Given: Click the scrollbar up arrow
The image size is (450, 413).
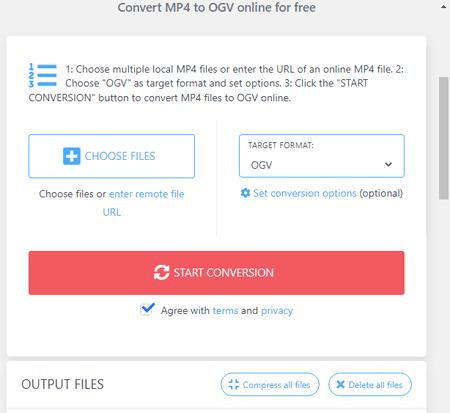Looking at the screenshot, I should 444,7.
